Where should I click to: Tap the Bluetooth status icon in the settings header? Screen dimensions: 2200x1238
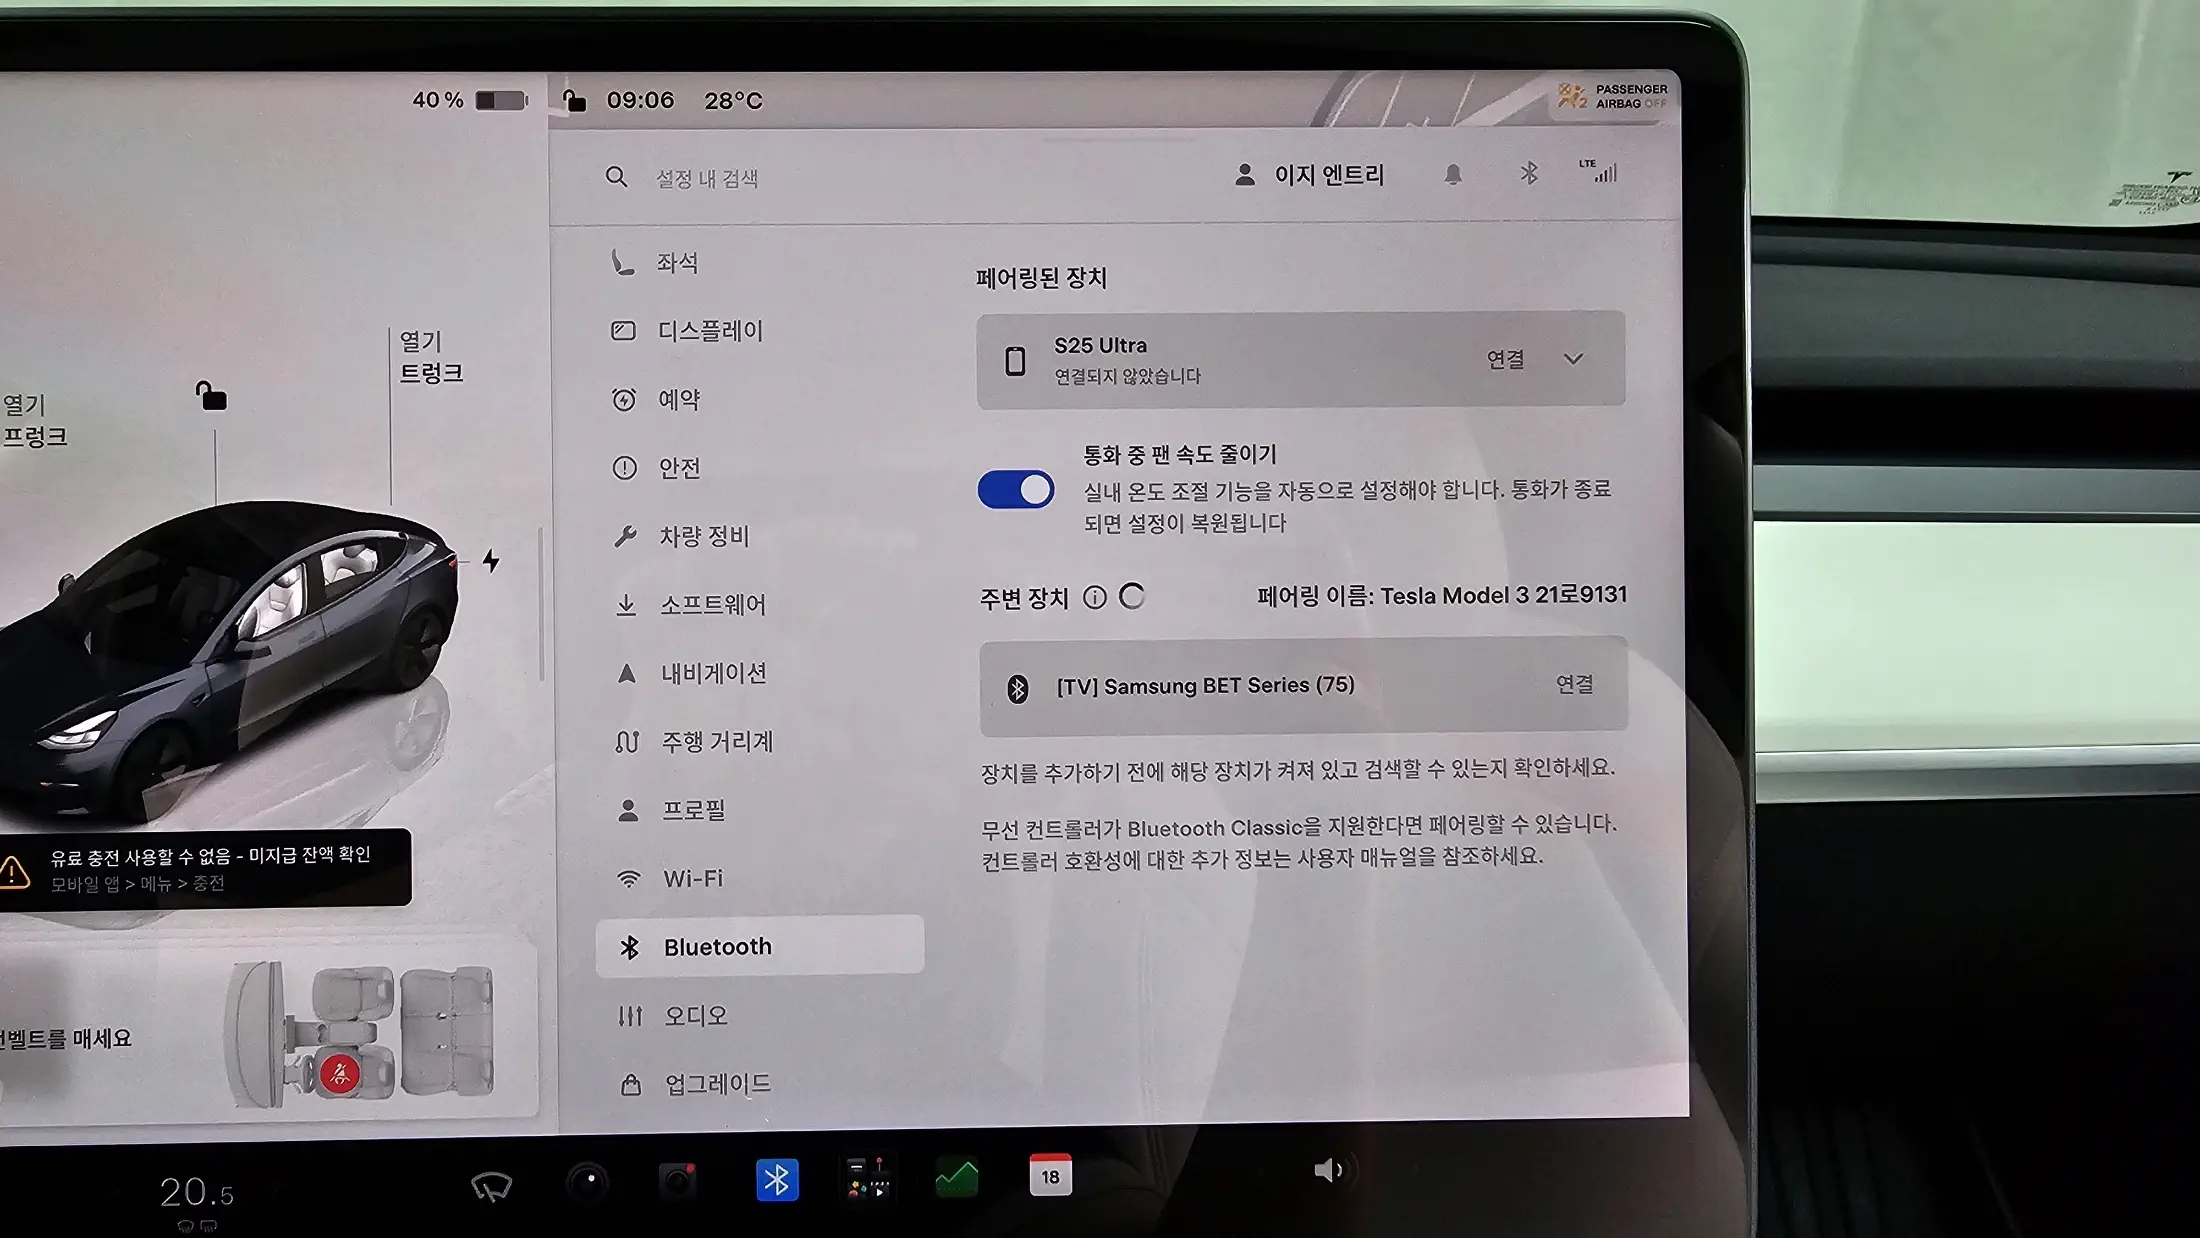[x=1529, y=174]
